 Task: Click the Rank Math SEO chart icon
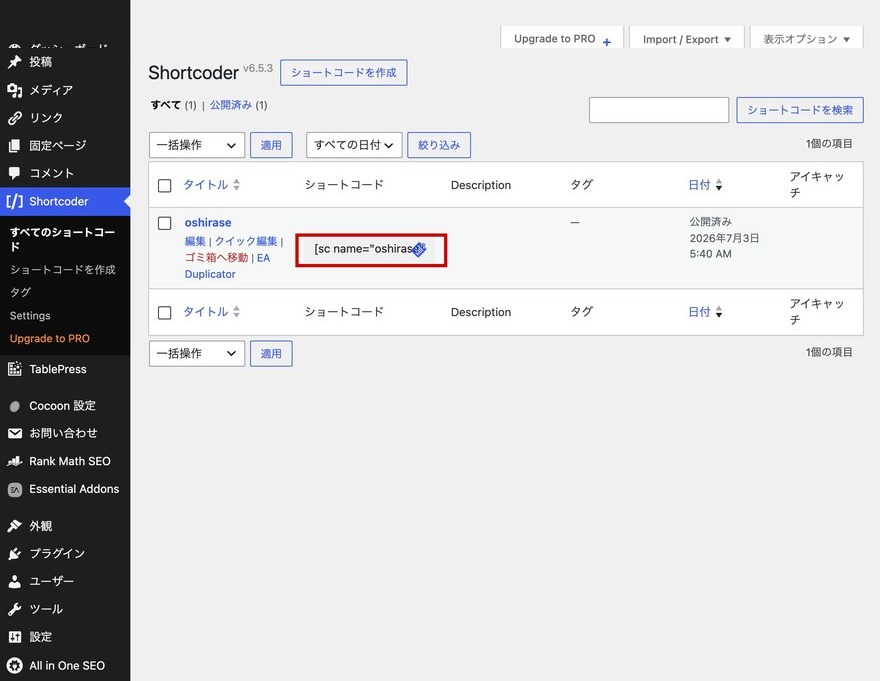(15, 461)
